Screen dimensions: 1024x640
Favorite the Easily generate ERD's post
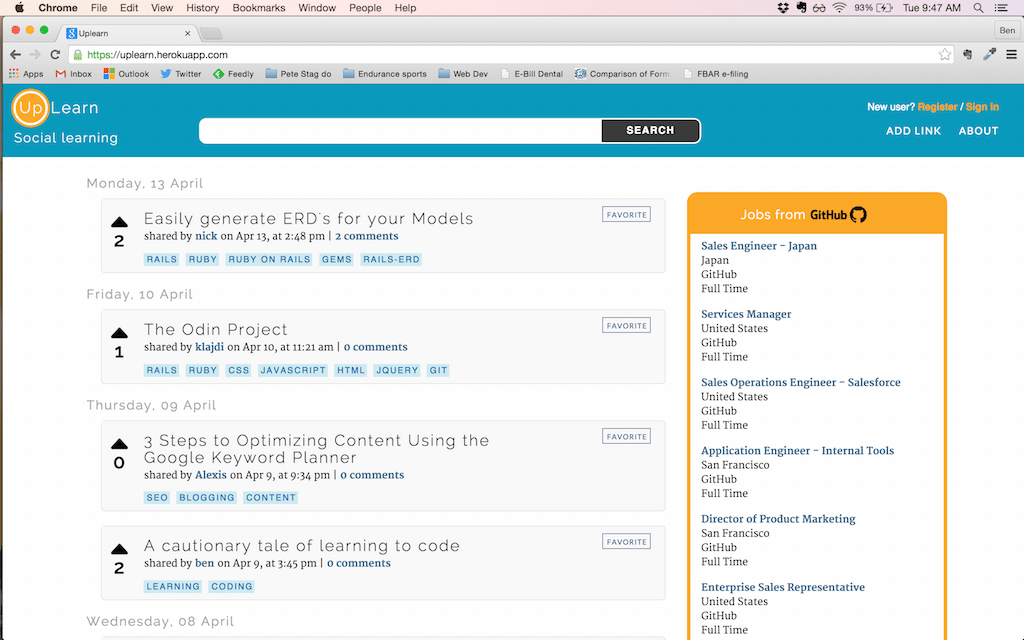(626, 214)
